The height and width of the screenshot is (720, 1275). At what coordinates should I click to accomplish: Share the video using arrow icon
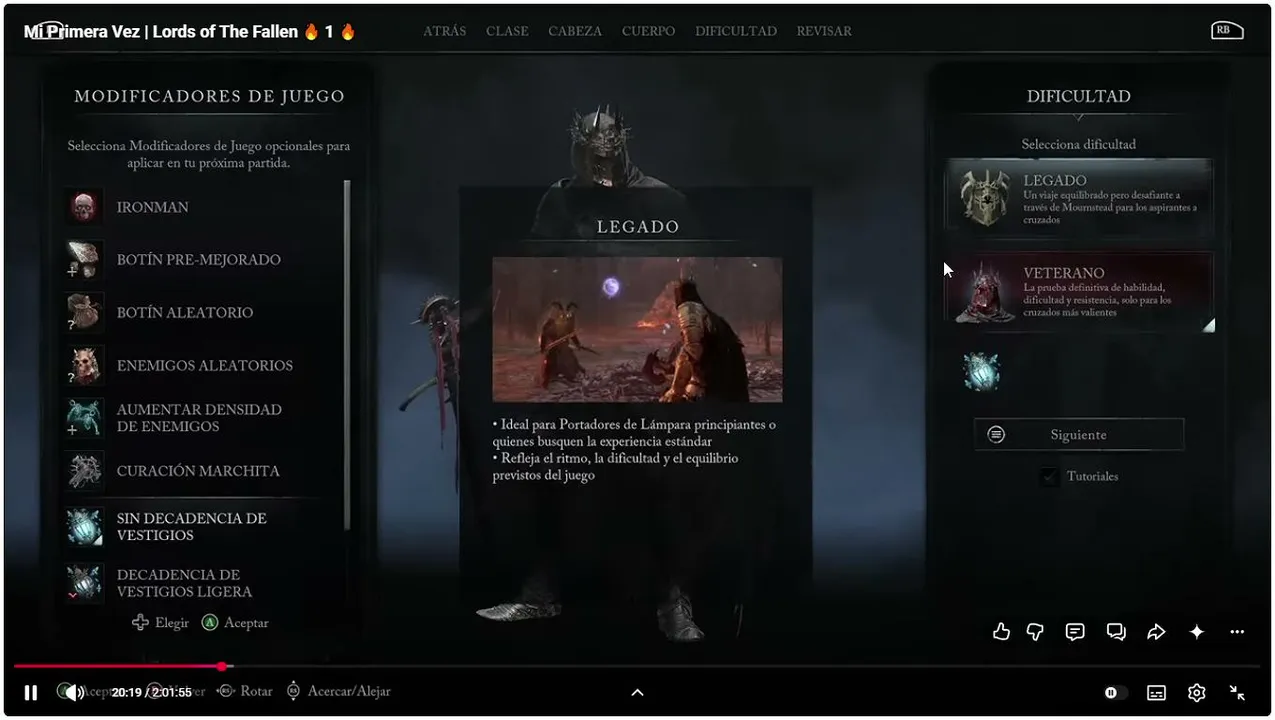pyautogui.click(x=1156, y=632)
